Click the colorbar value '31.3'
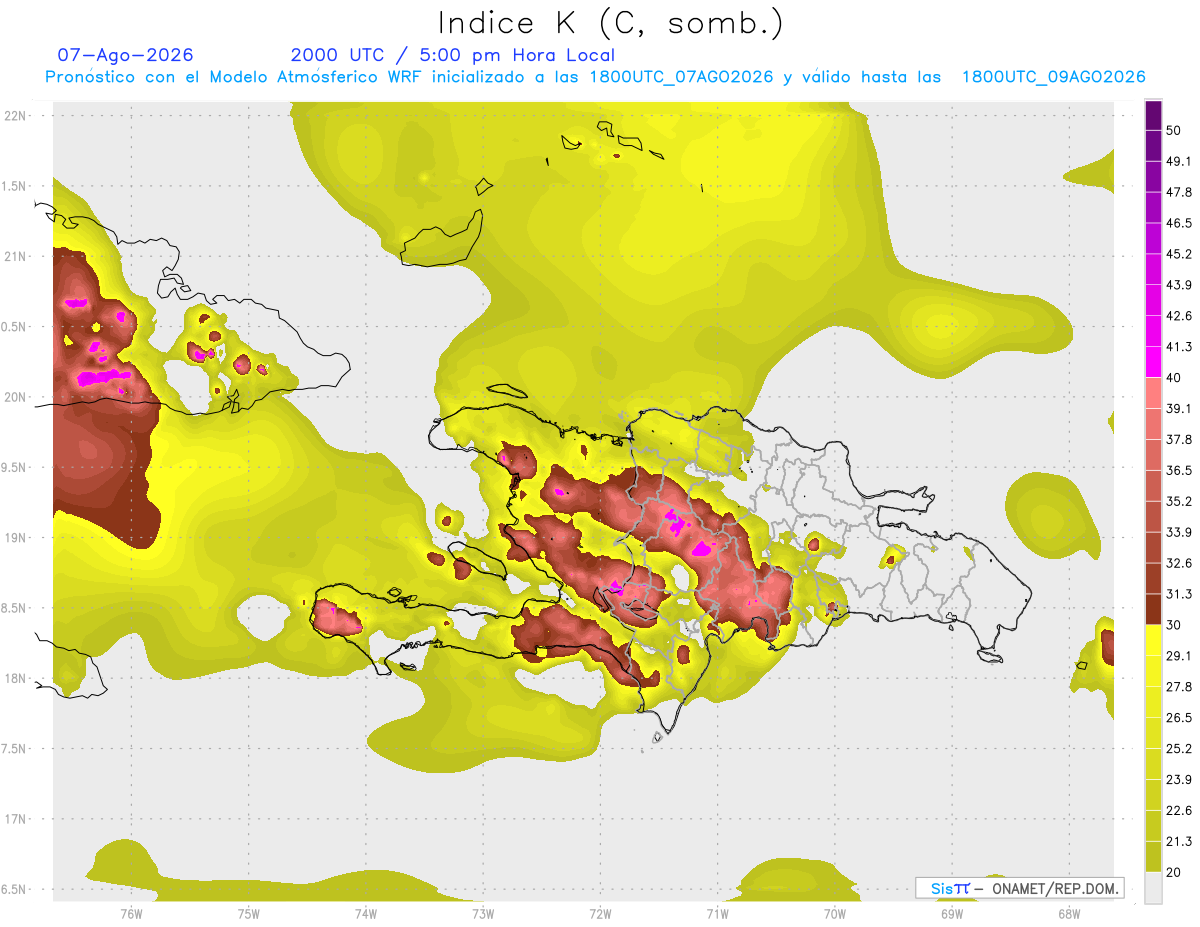 (x=1179, y=594)
